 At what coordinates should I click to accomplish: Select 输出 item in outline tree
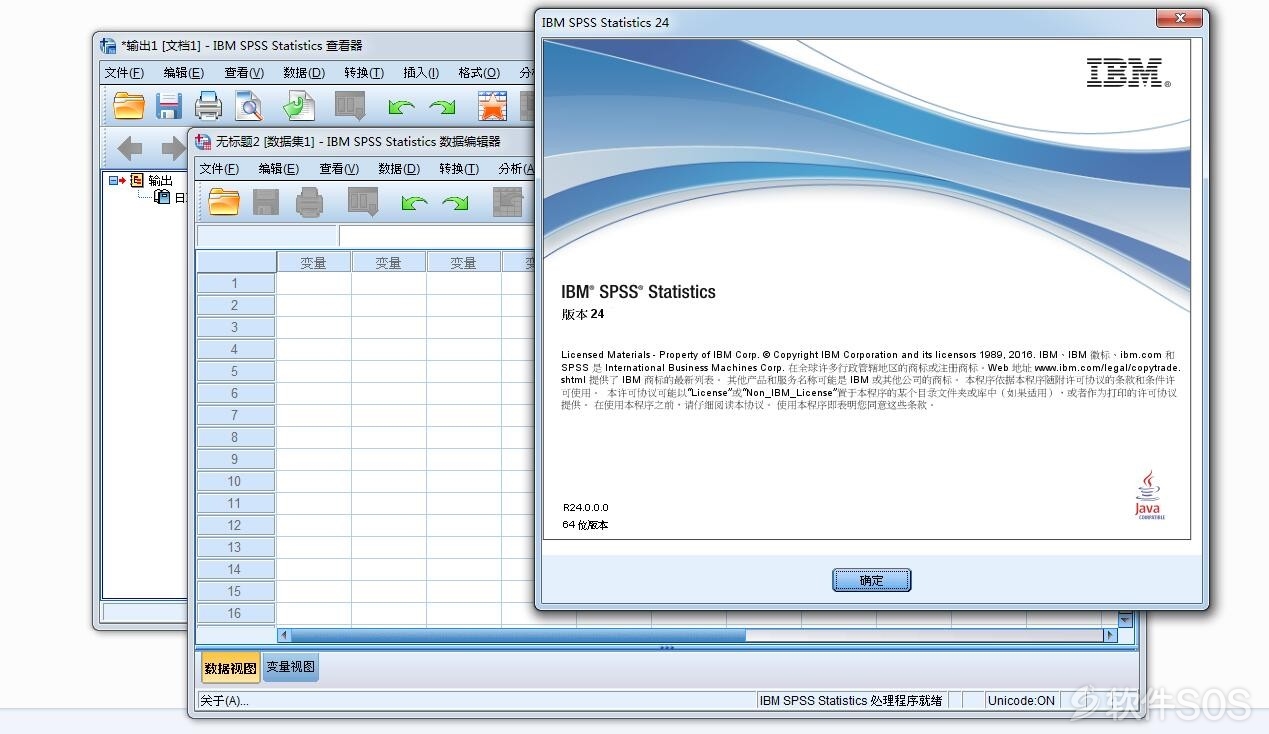[160, 180]
